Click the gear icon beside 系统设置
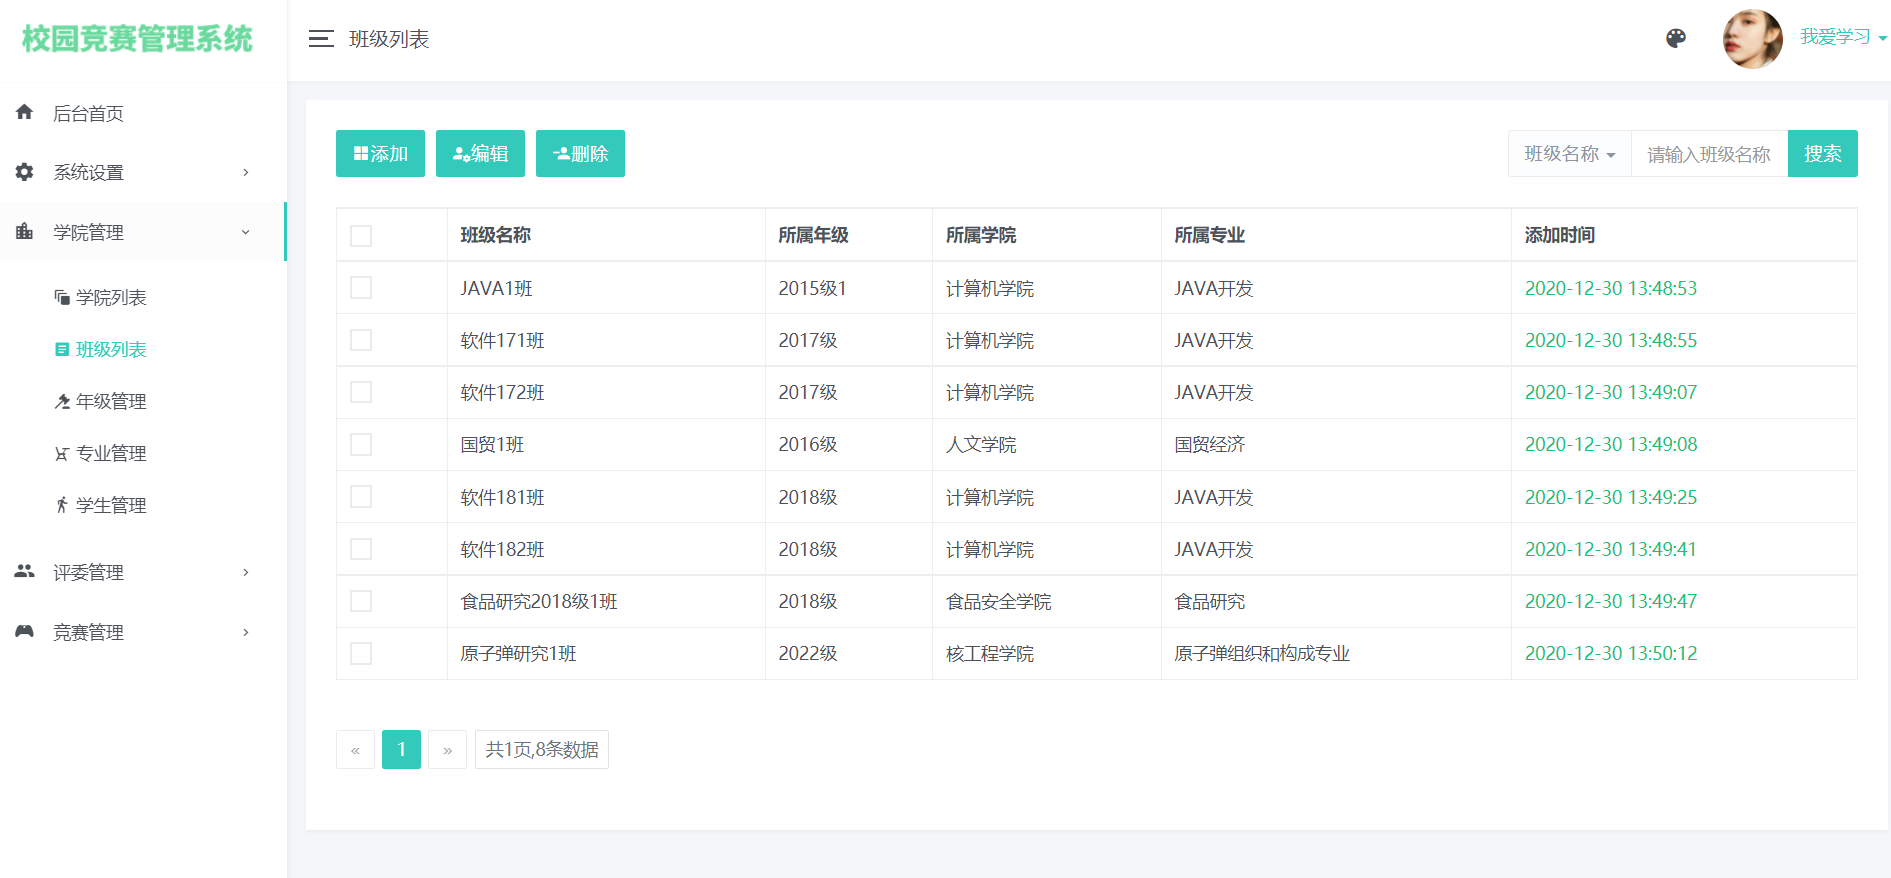This screenshot has height=878, width=1891. point(25,172)
